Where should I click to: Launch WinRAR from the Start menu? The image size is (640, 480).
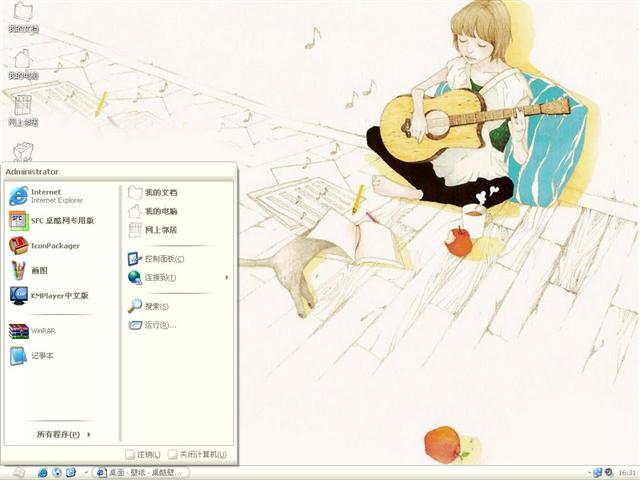(x=62, y=331)
